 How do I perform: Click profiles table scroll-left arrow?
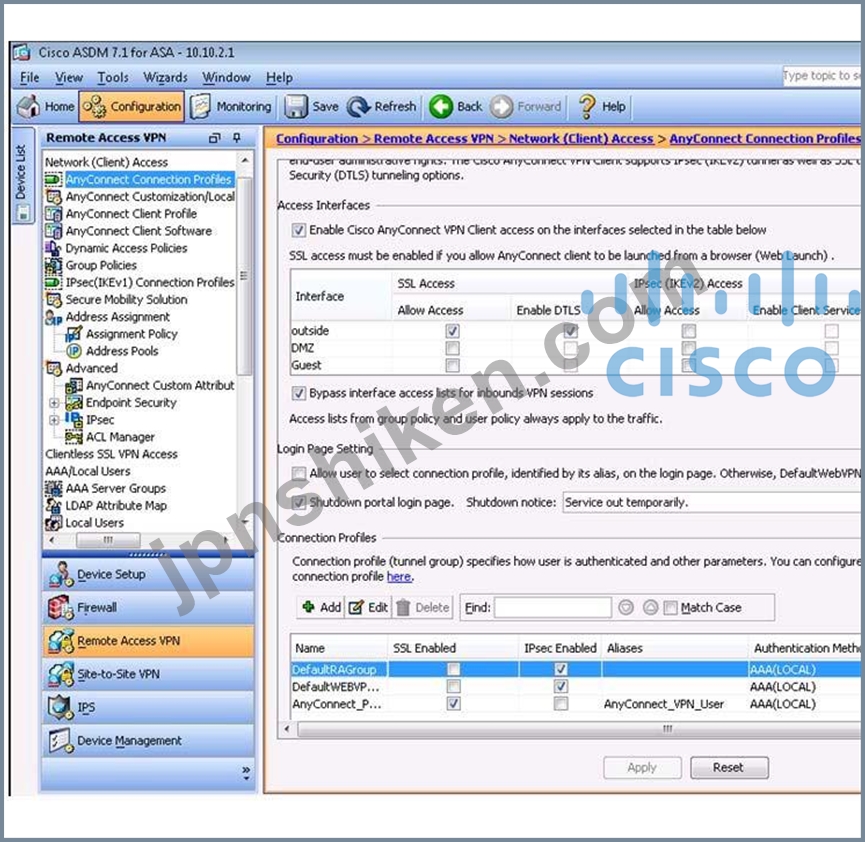pos(287,729)
